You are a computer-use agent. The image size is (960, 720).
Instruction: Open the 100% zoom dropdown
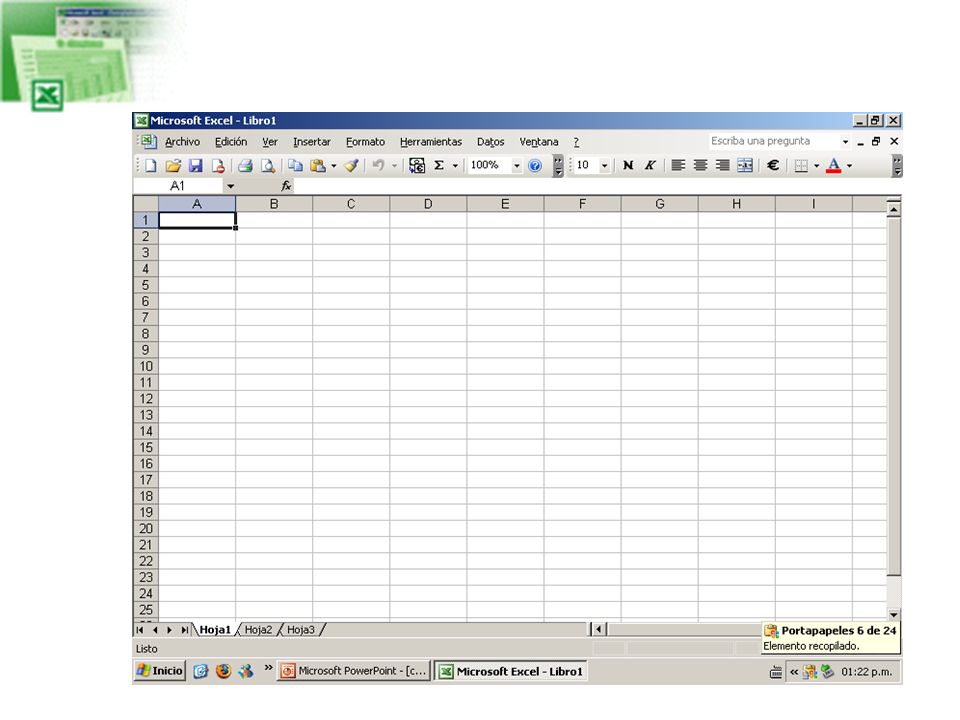point(517,165)
